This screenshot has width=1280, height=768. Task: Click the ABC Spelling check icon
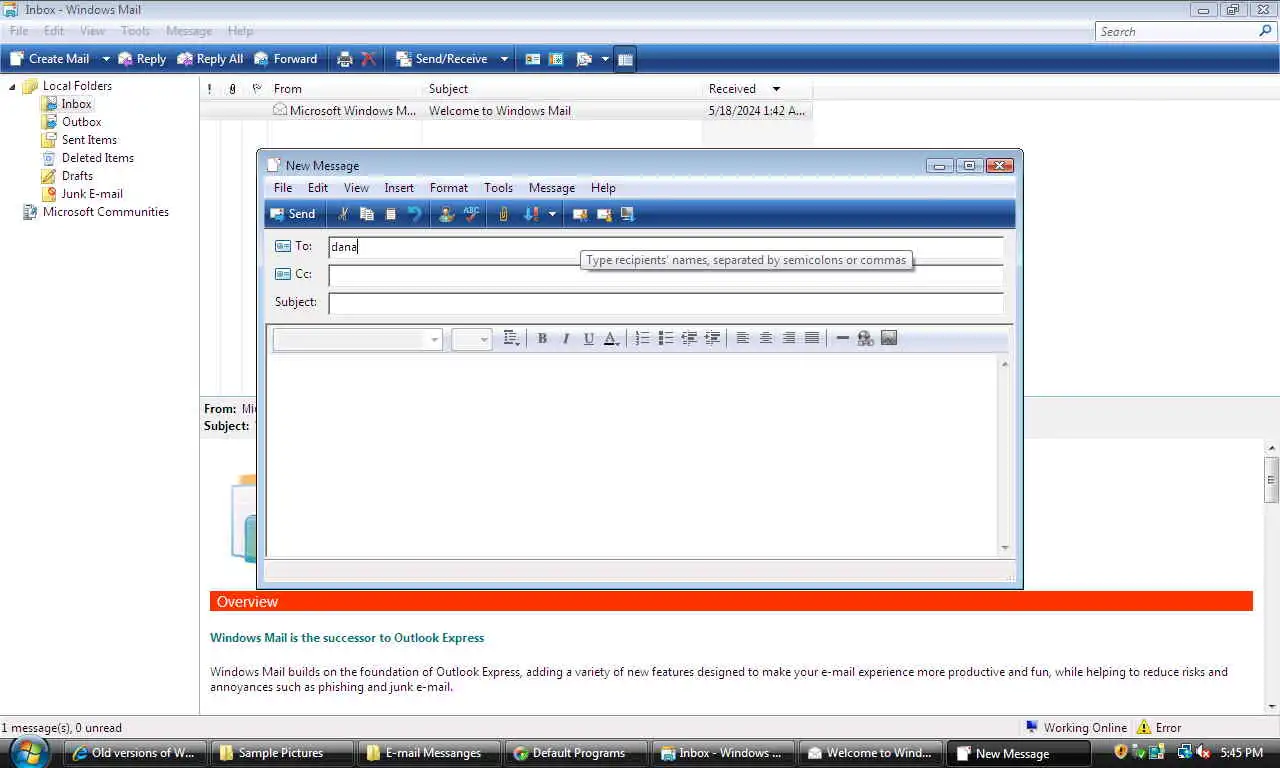471,214
